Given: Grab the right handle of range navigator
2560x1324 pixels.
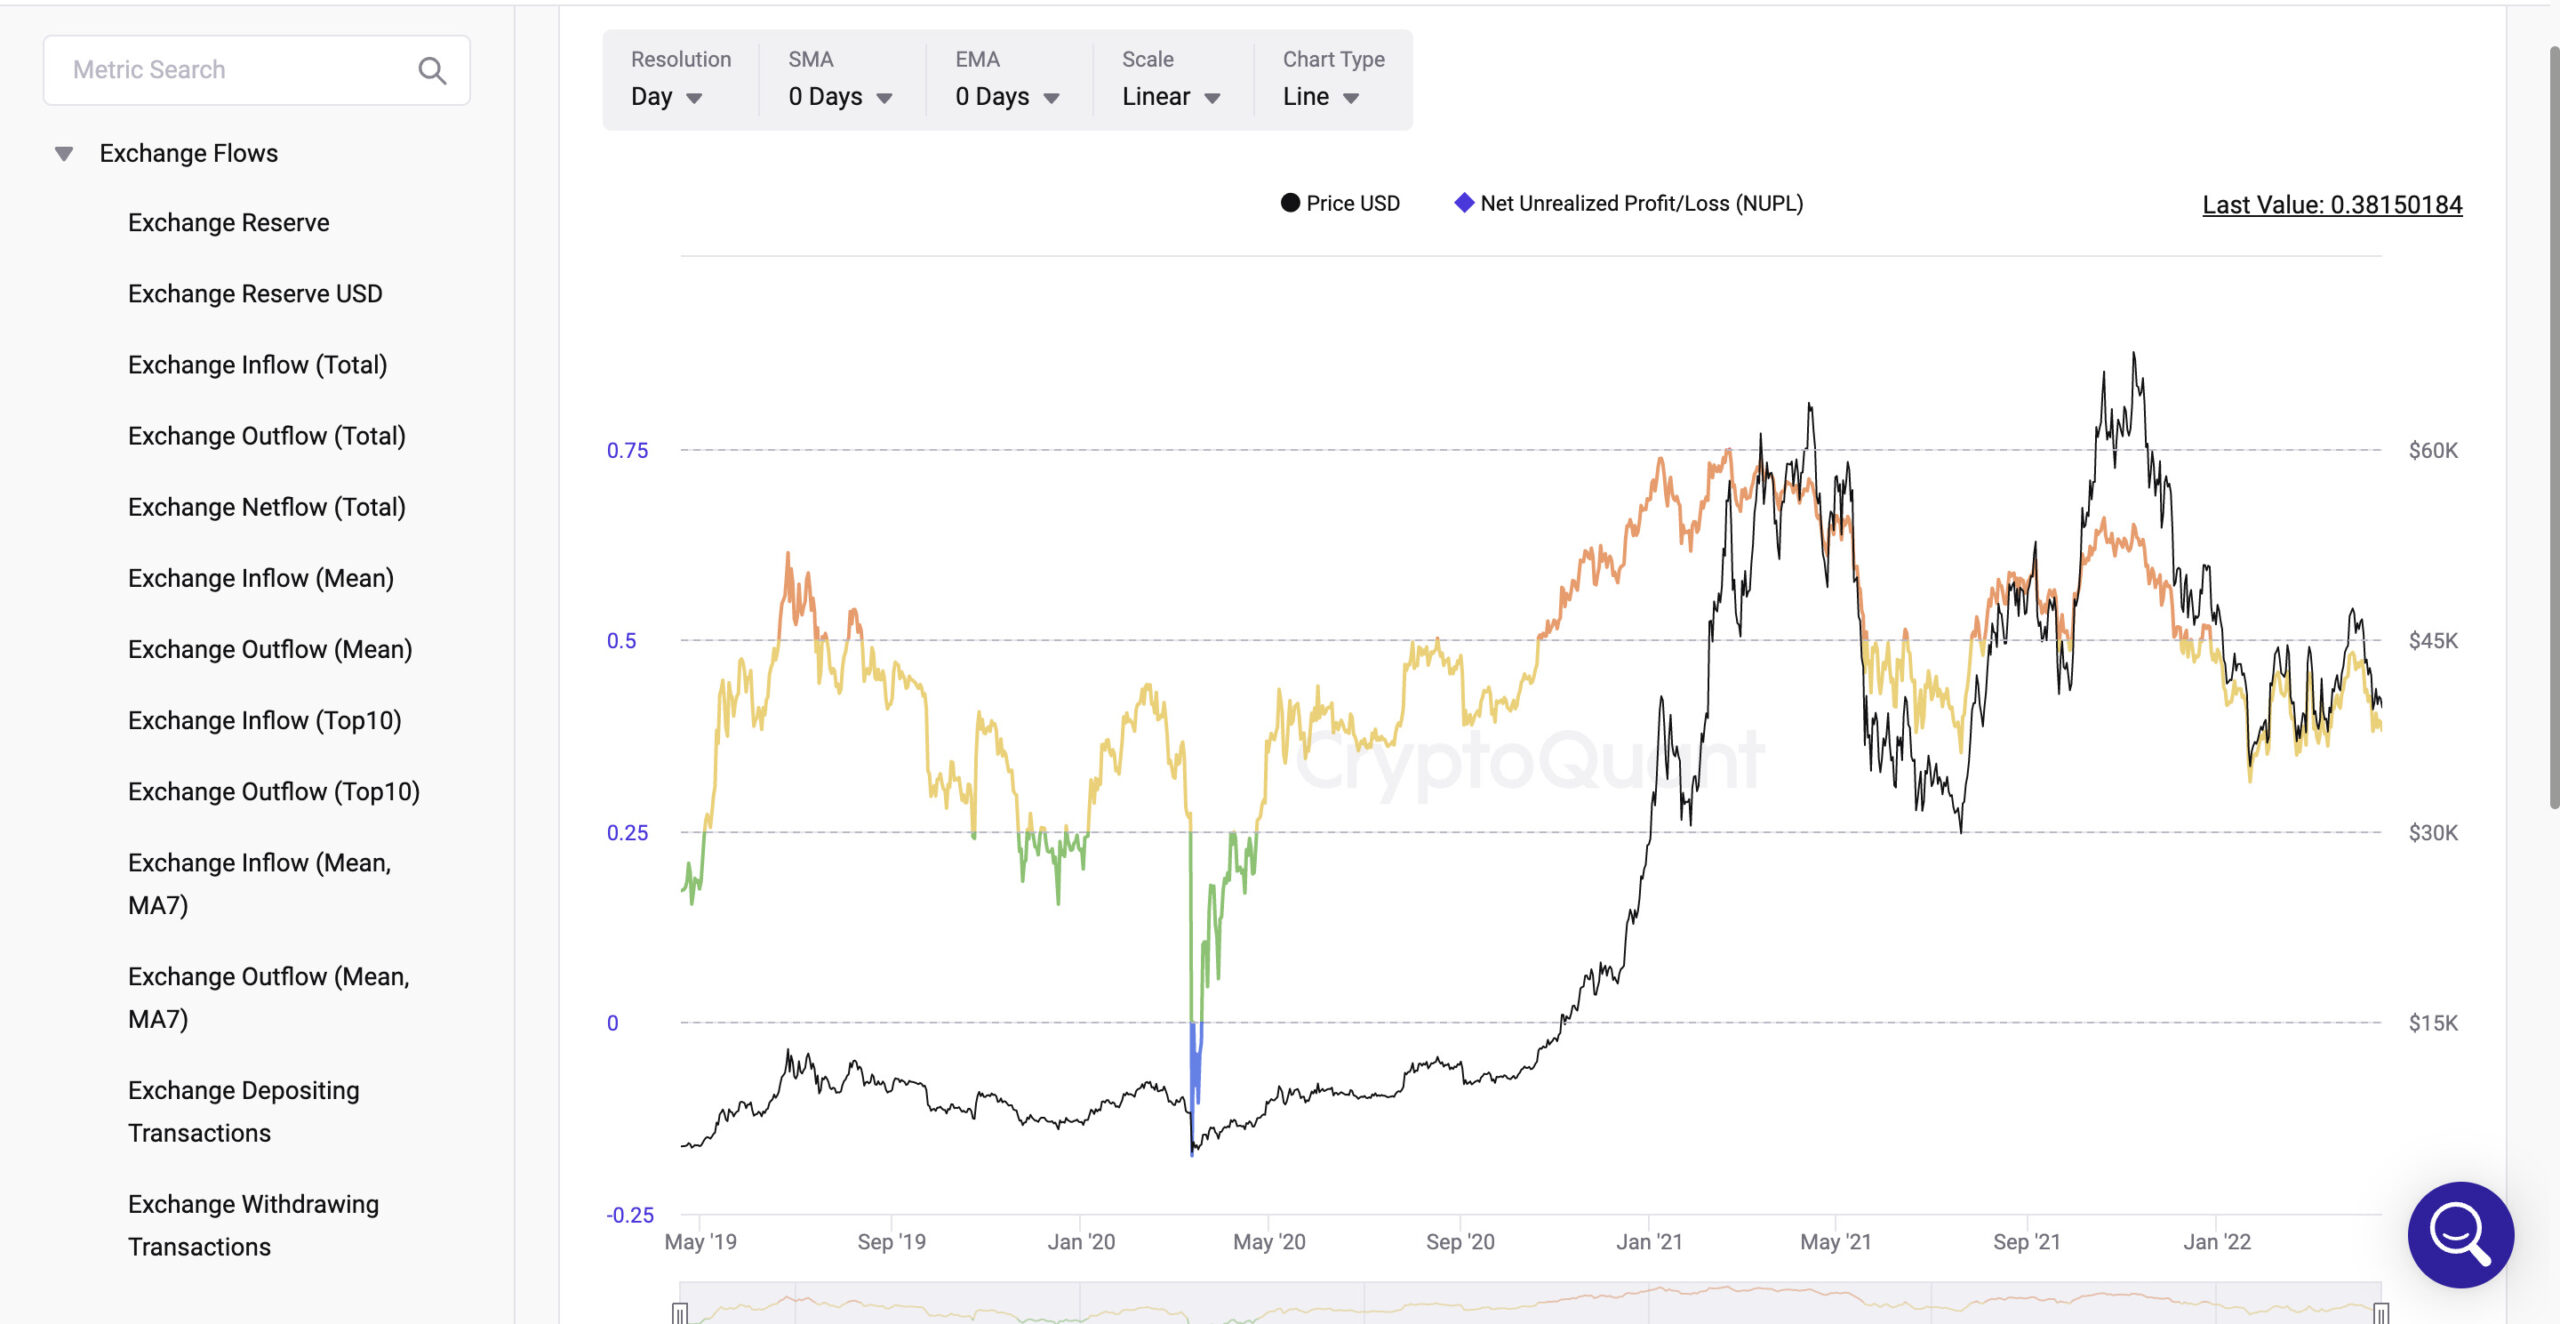Looking at the screenshot, I should (2381, 1313).
